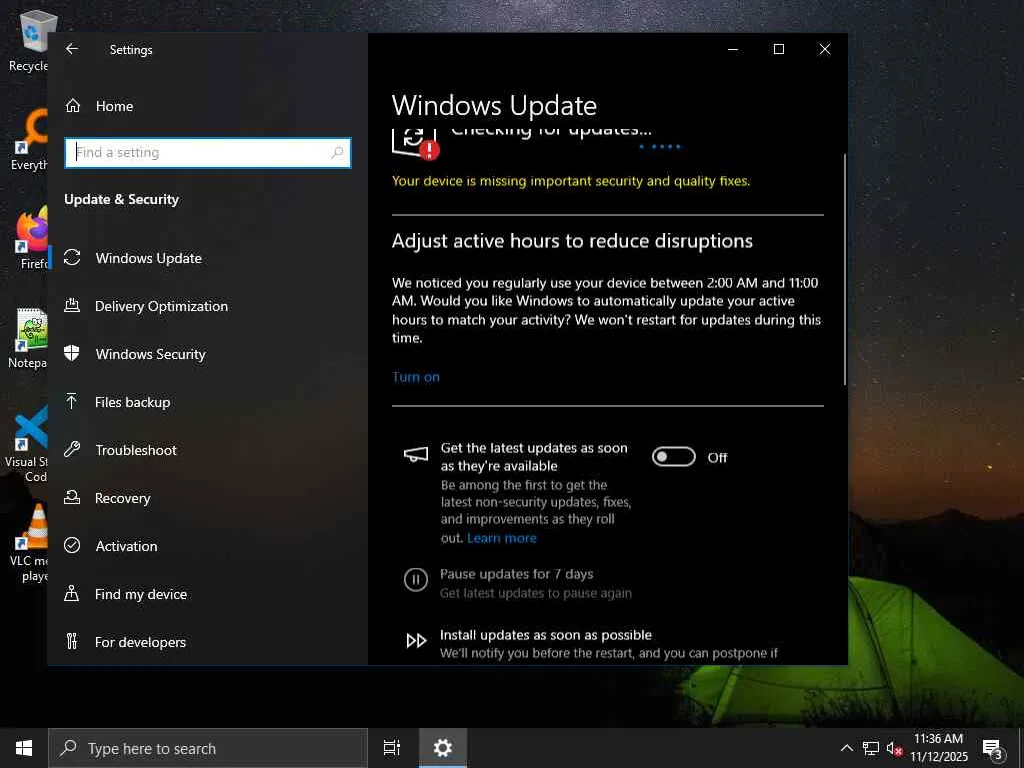Open Delivery Optimization in the sidebar
Screen dimensions: 1024x768
click(x=161, y=306)
